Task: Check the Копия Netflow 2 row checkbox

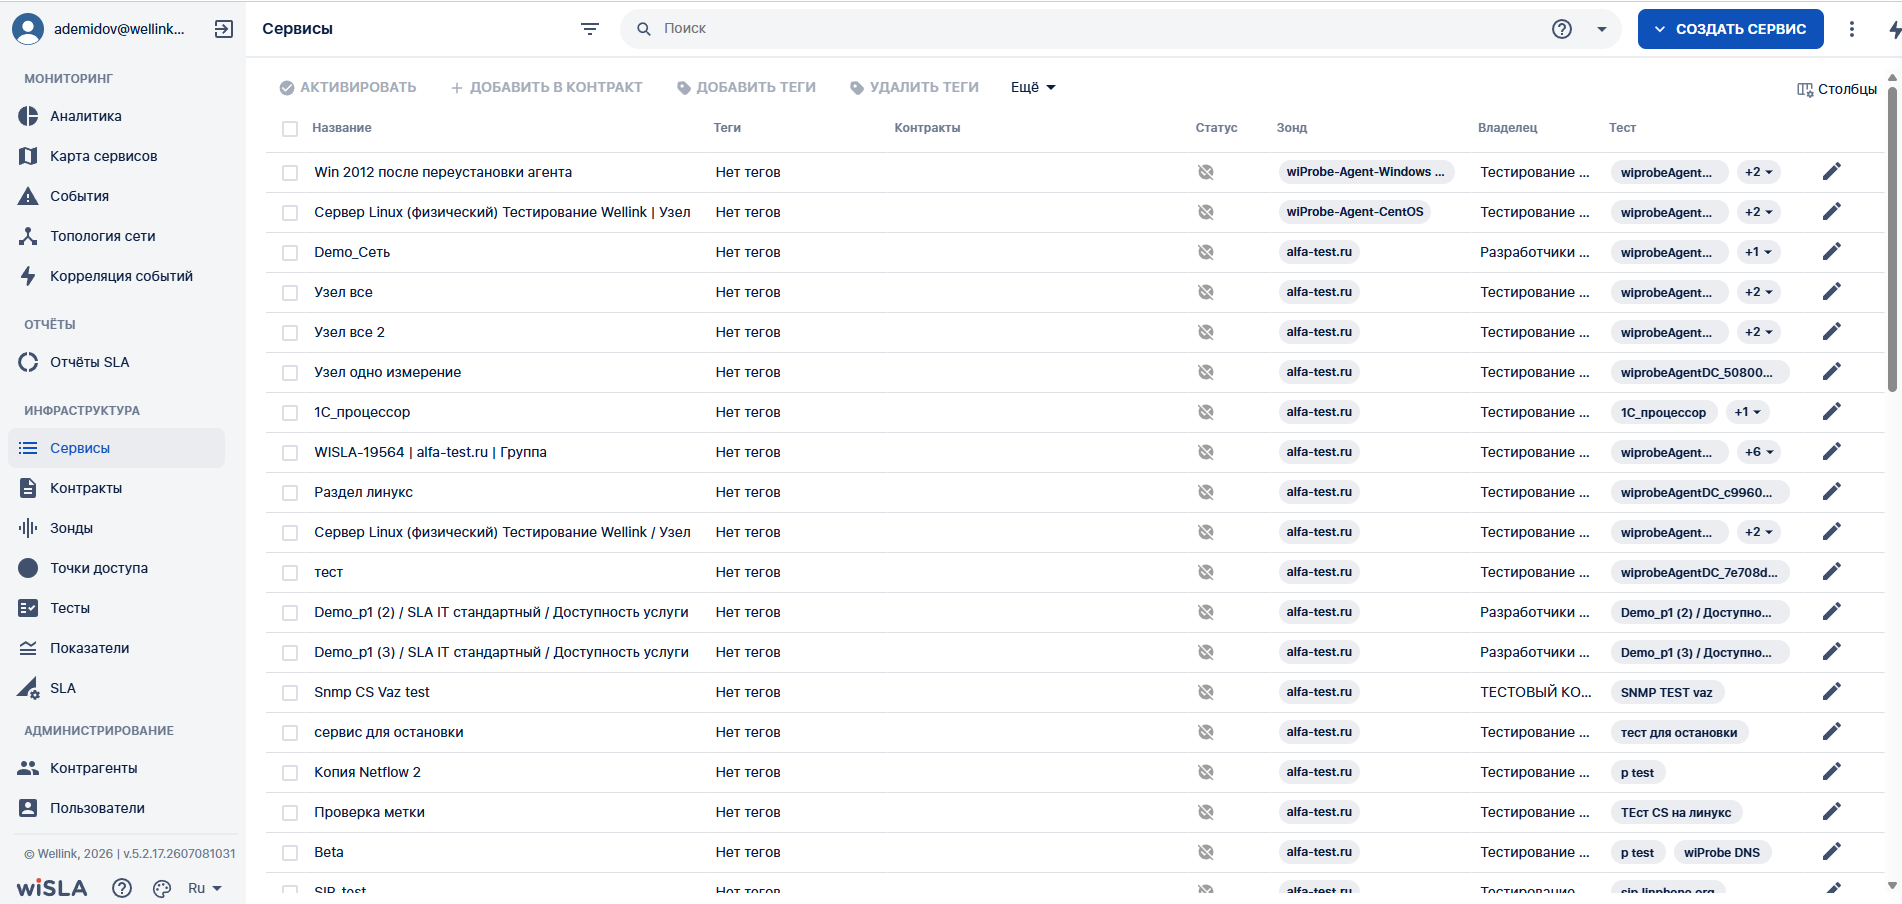Action: (x=290, y=773)
